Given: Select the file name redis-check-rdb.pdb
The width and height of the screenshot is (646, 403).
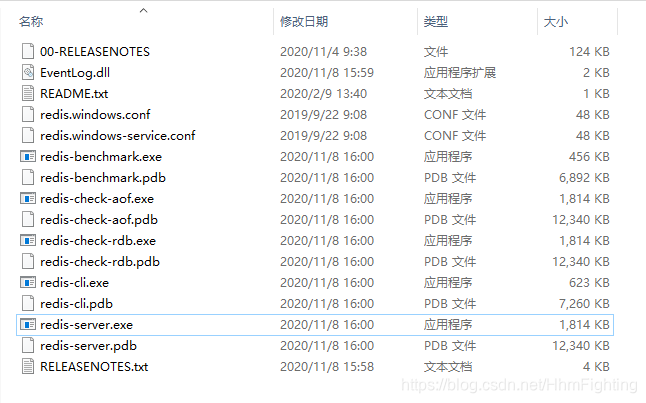Looking at the screenshot, I should click(x=100, y=262).
